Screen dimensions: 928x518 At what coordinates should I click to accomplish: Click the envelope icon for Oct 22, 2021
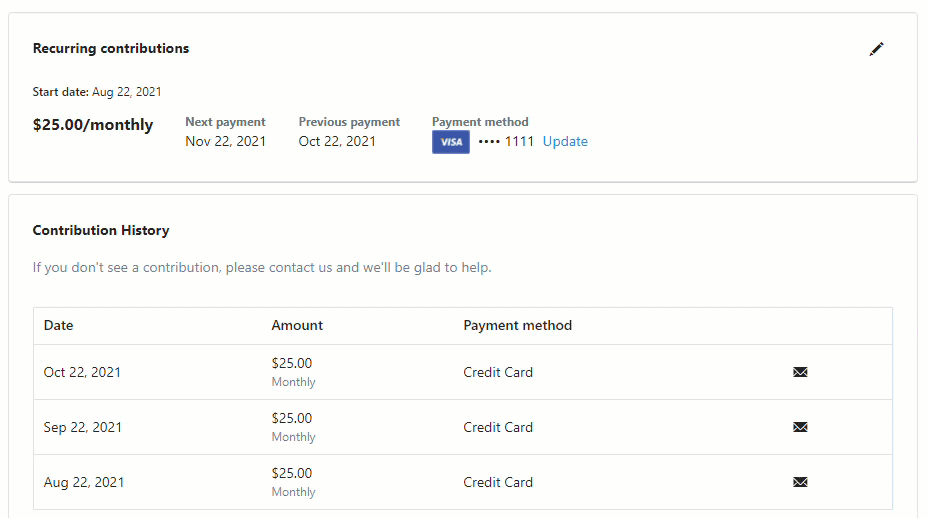[x=800, y=372]
